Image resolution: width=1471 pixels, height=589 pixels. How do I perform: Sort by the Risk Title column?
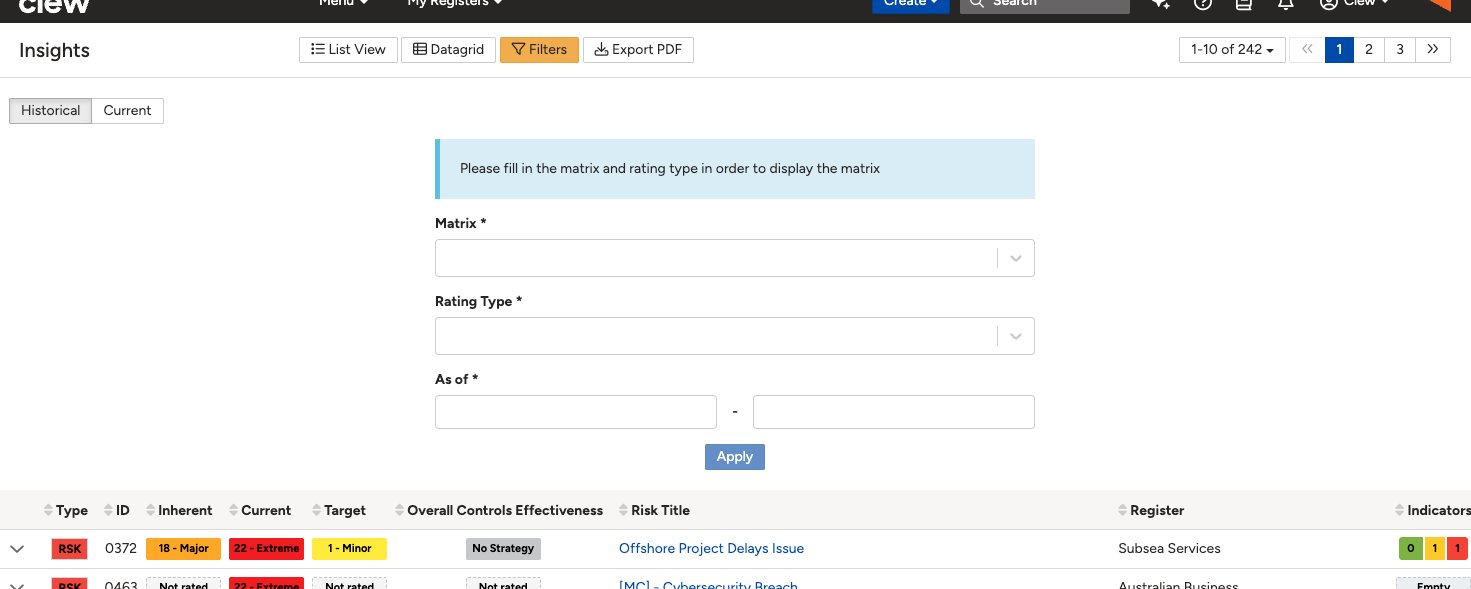654,510
